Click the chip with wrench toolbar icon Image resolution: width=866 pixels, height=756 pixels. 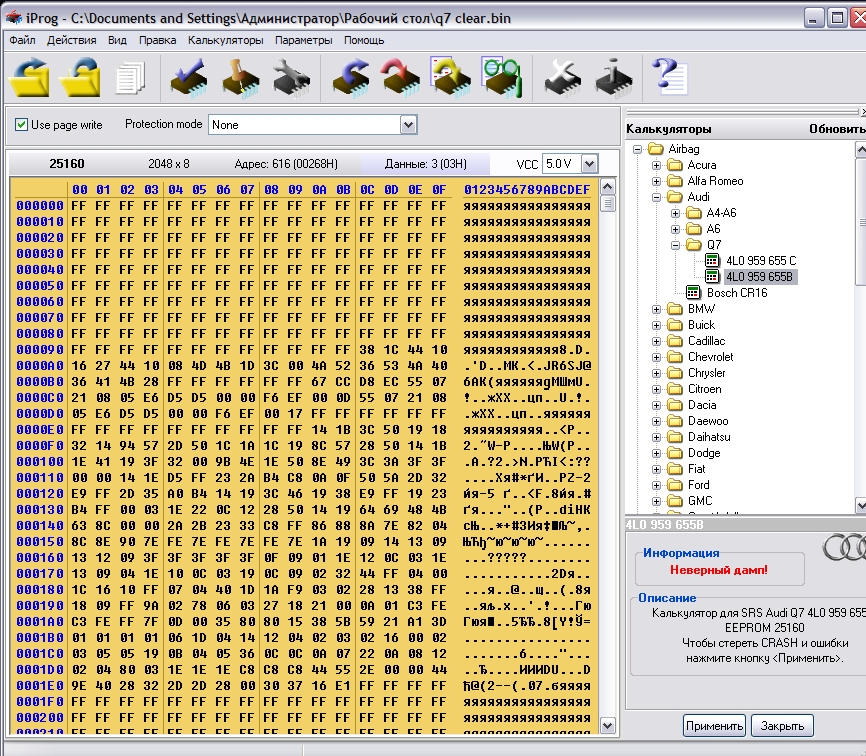point(292,78)
